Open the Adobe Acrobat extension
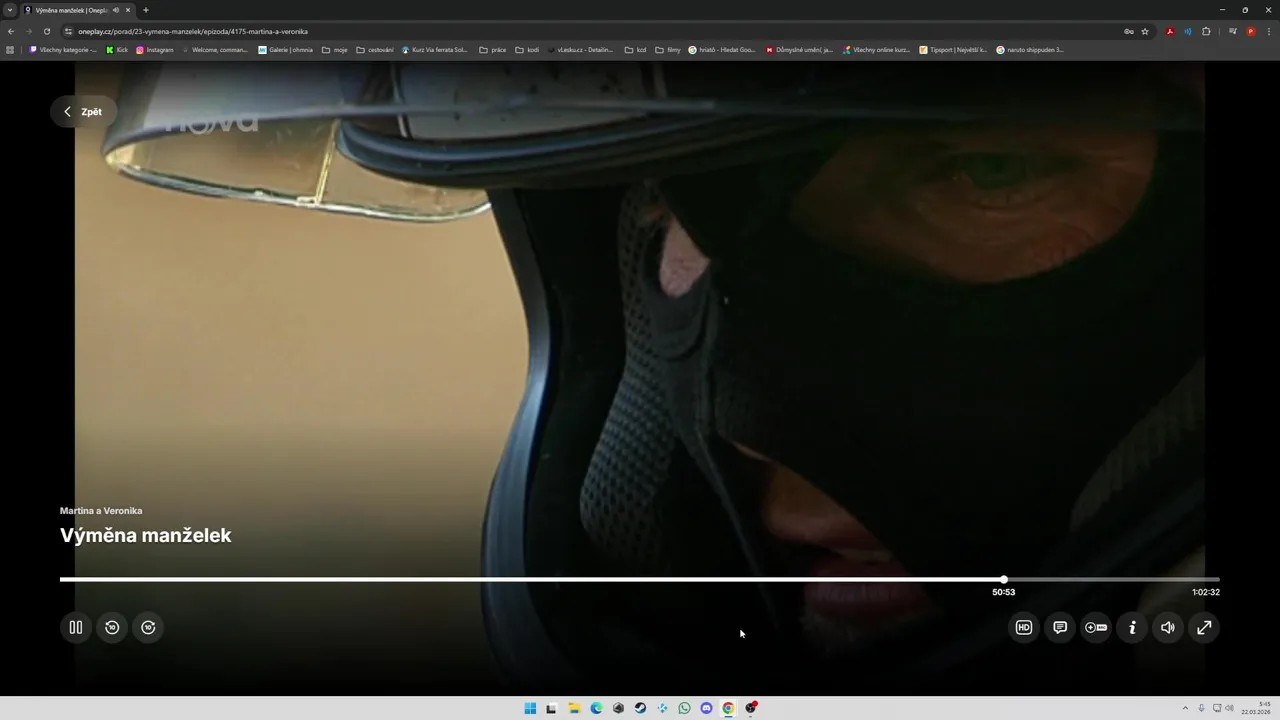Screen dimensions: 1280x720 [1170, 31]
